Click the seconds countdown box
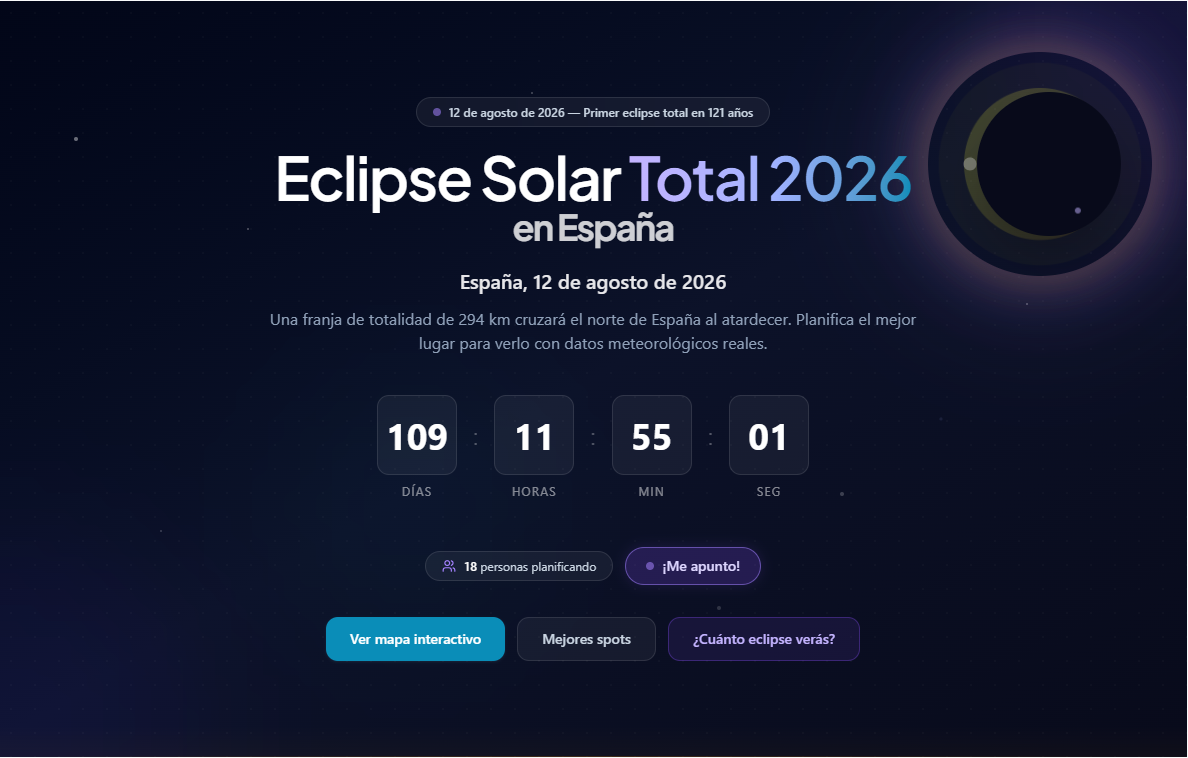Image resolution: width=1188 pixels, height=758 pixels. tap(768, 435)
